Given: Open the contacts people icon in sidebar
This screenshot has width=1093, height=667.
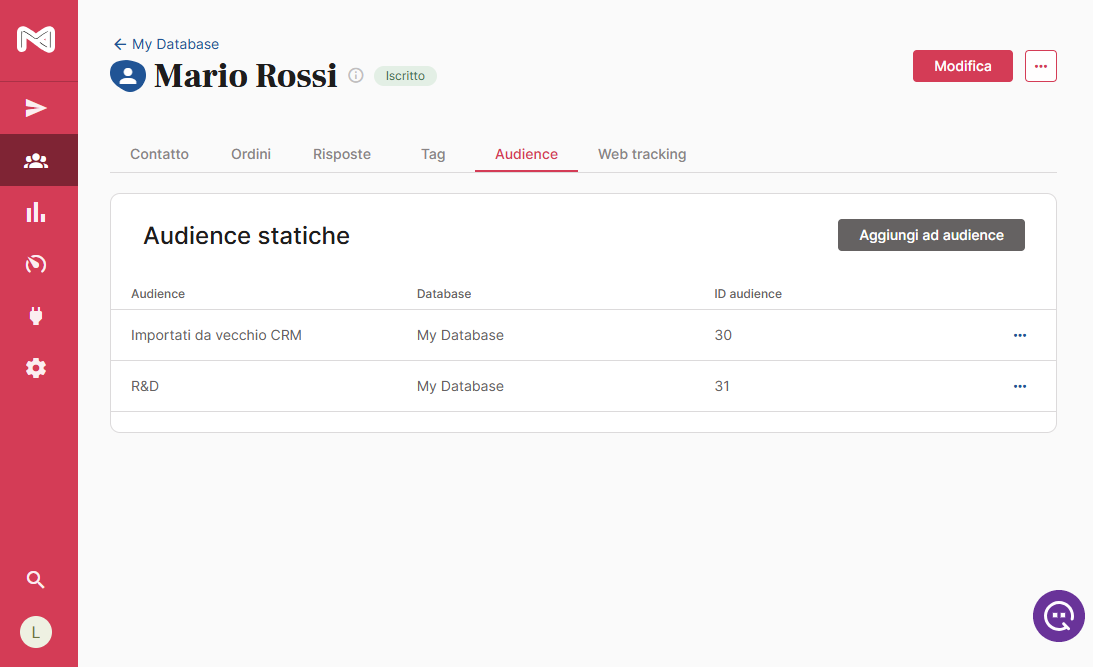Looking at the screenshot, I should (x=36, y=160).
